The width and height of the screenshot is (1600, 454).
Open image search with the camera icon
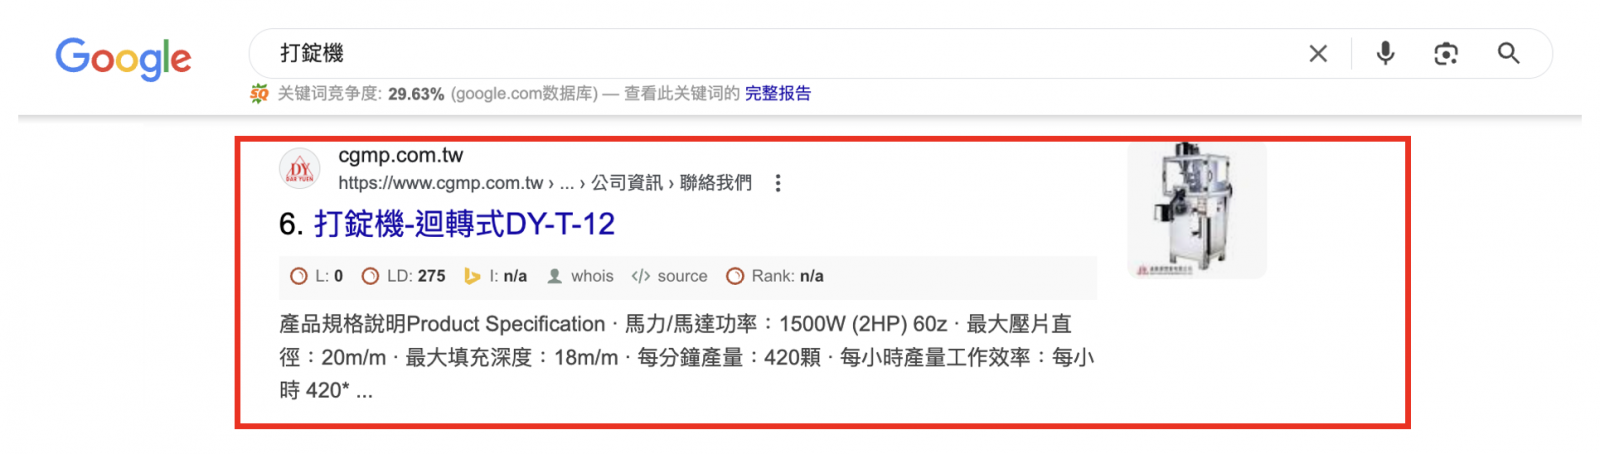pos(1446,54)
